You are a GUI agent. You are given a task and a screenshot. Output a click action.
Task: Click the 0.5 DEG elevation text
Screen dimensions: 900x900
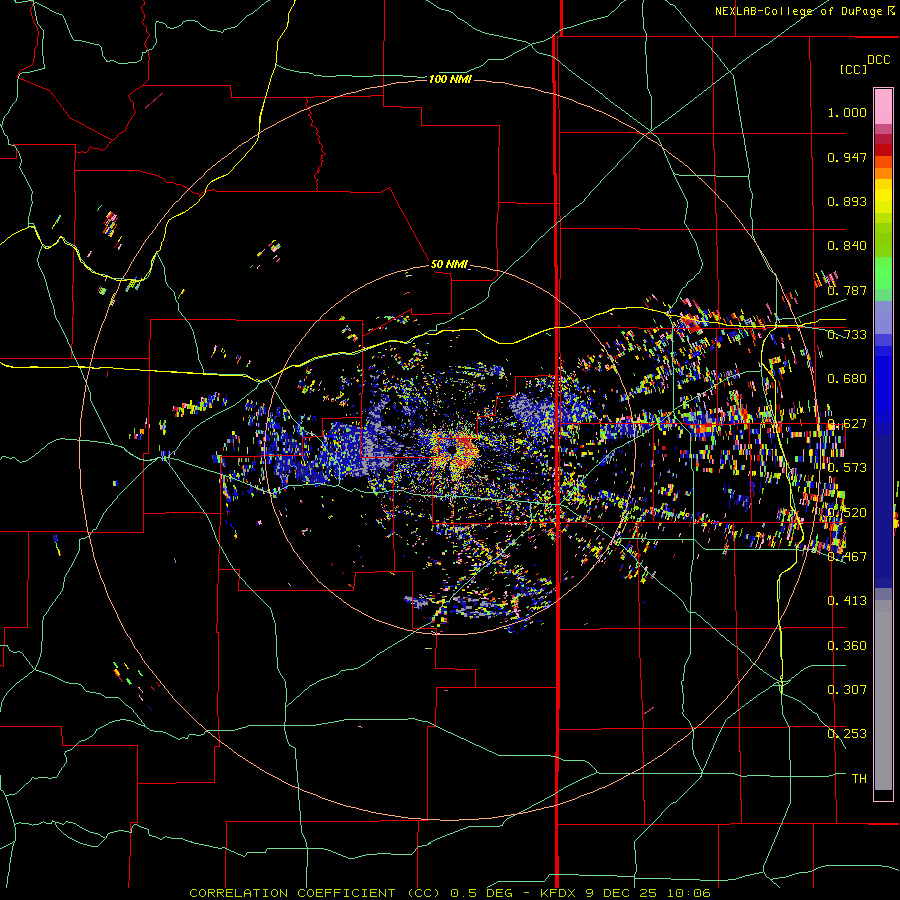tap(481, 893)
